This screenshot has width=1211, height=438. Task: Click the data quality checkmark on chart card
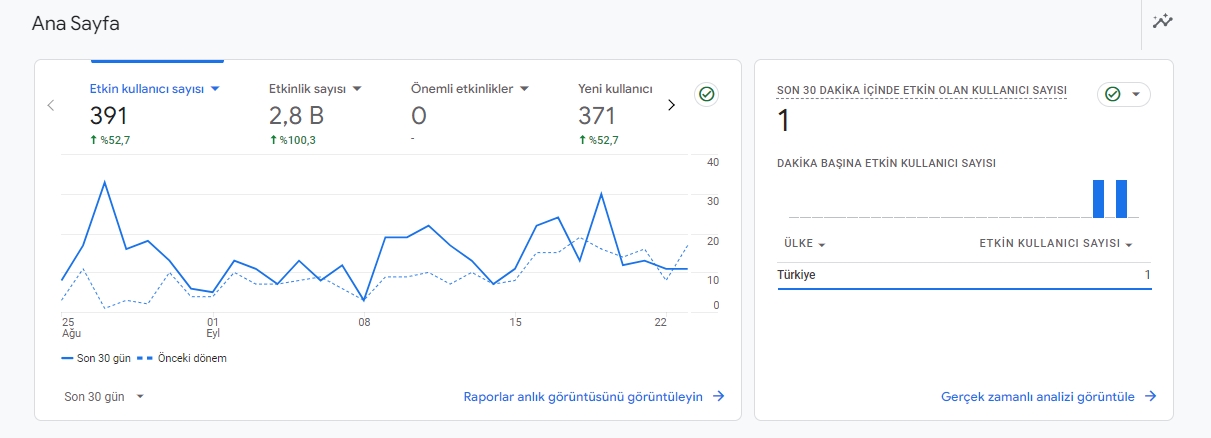[707, 94]
